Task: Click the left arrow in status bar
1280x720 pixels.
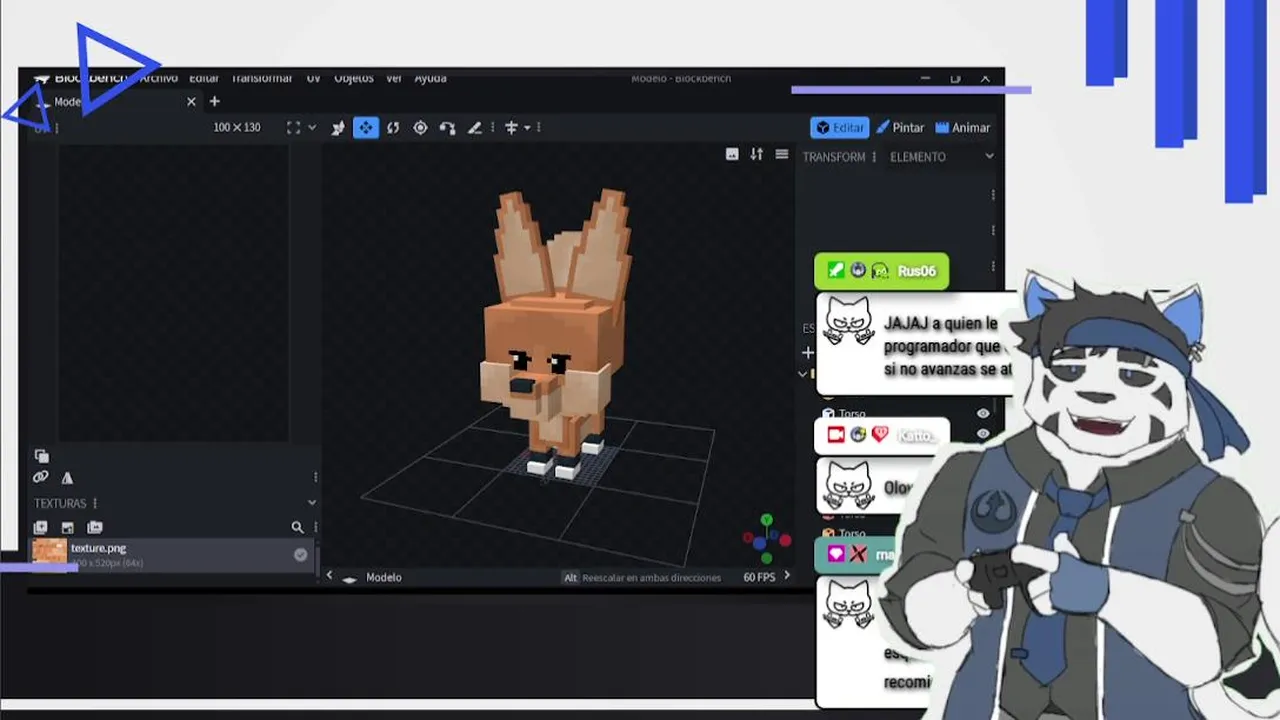Action: coord(329,576)
